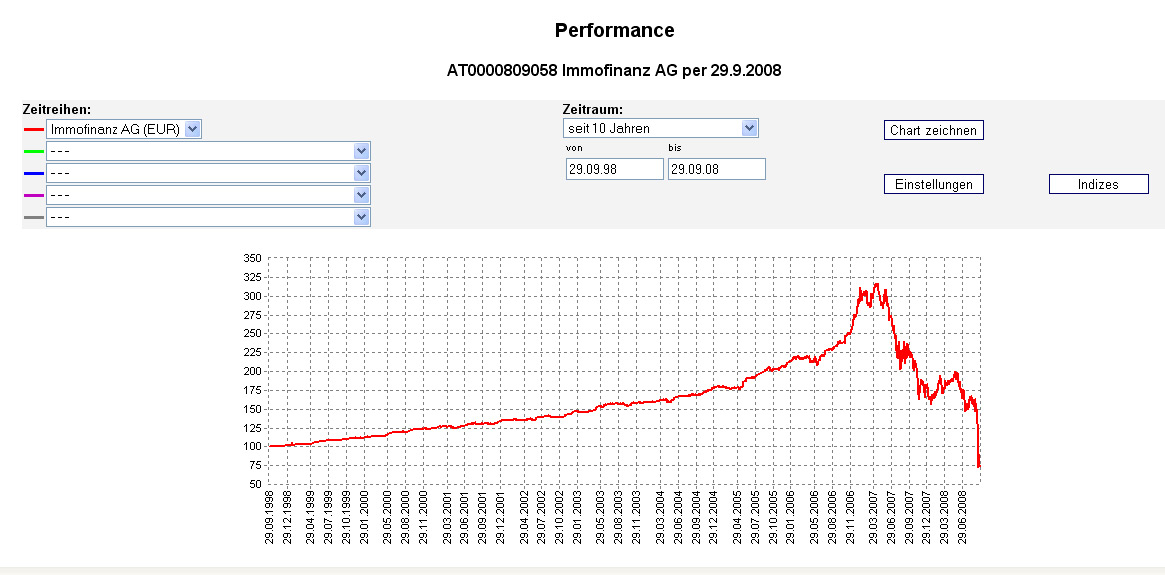Click the x-axis date 29.06.2008
1165x575 pixels.
[x=963, y=519]
